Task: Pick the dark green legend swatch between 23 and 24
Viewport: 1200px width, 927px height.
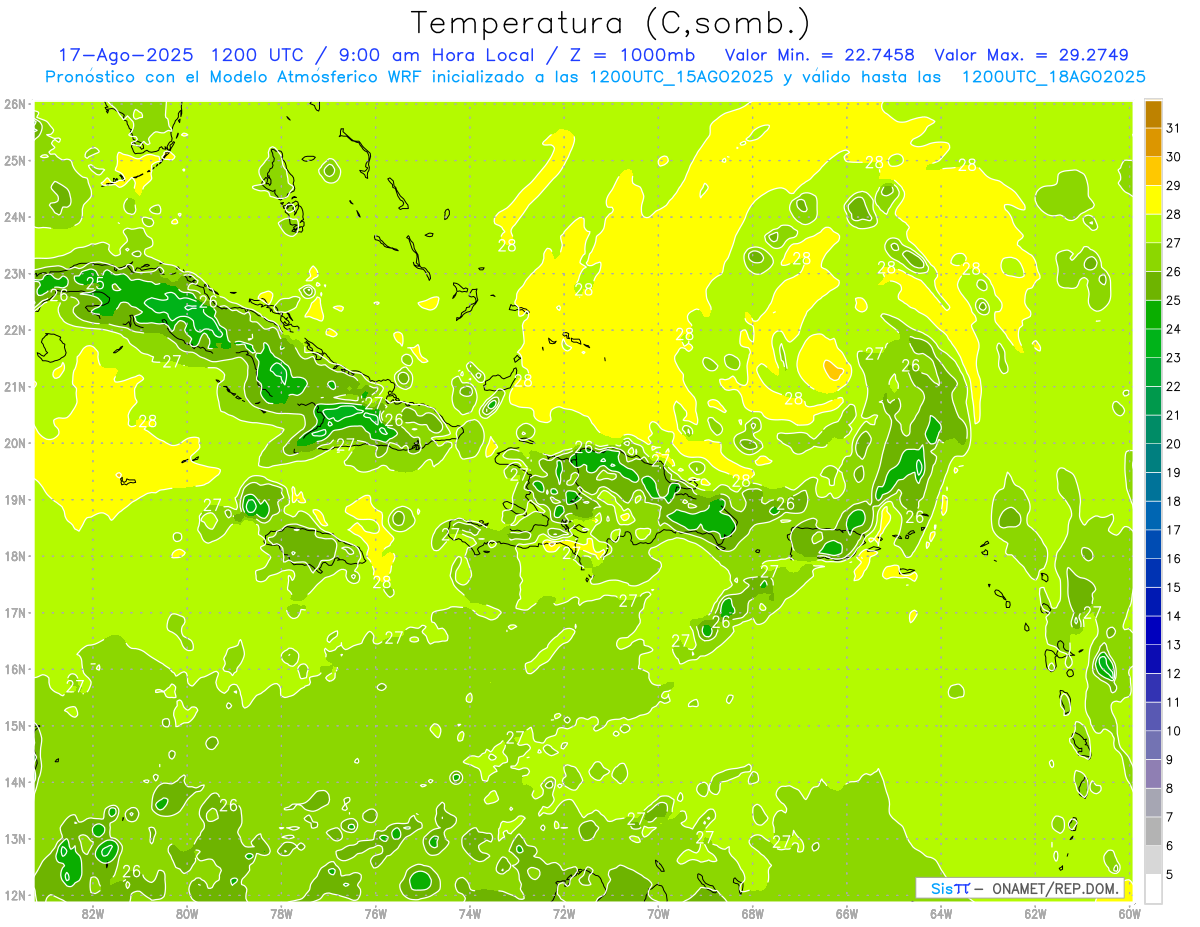Action: coord(1153,343)
